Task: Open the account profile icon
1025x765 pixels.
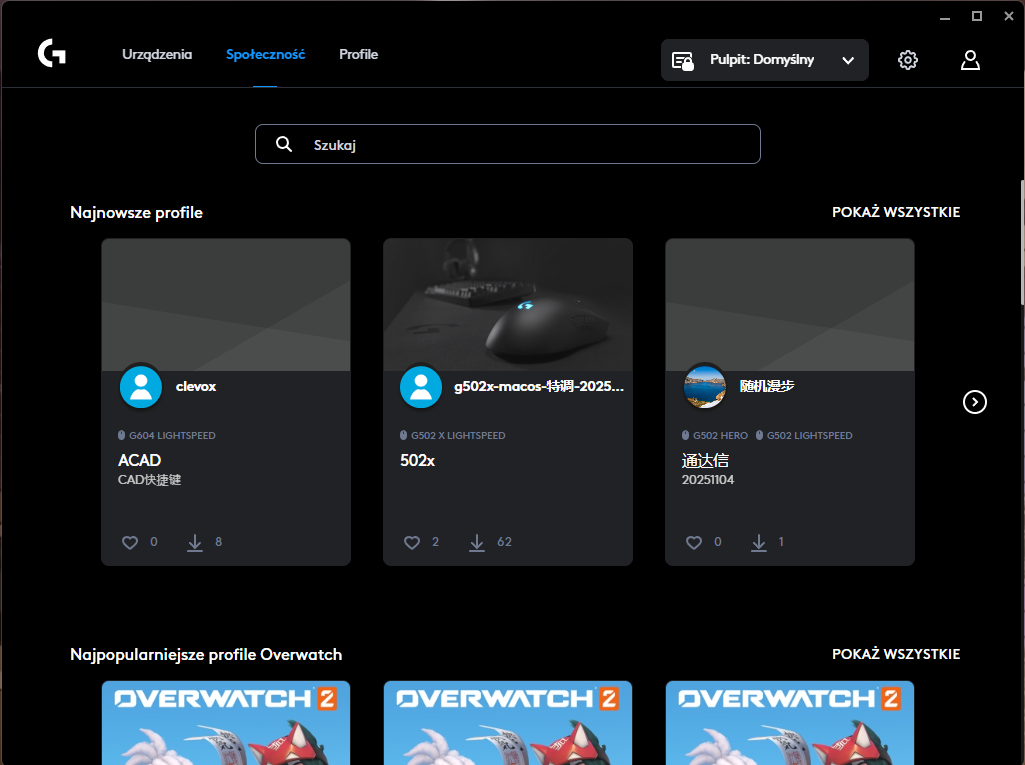Action: pos(969,60)
